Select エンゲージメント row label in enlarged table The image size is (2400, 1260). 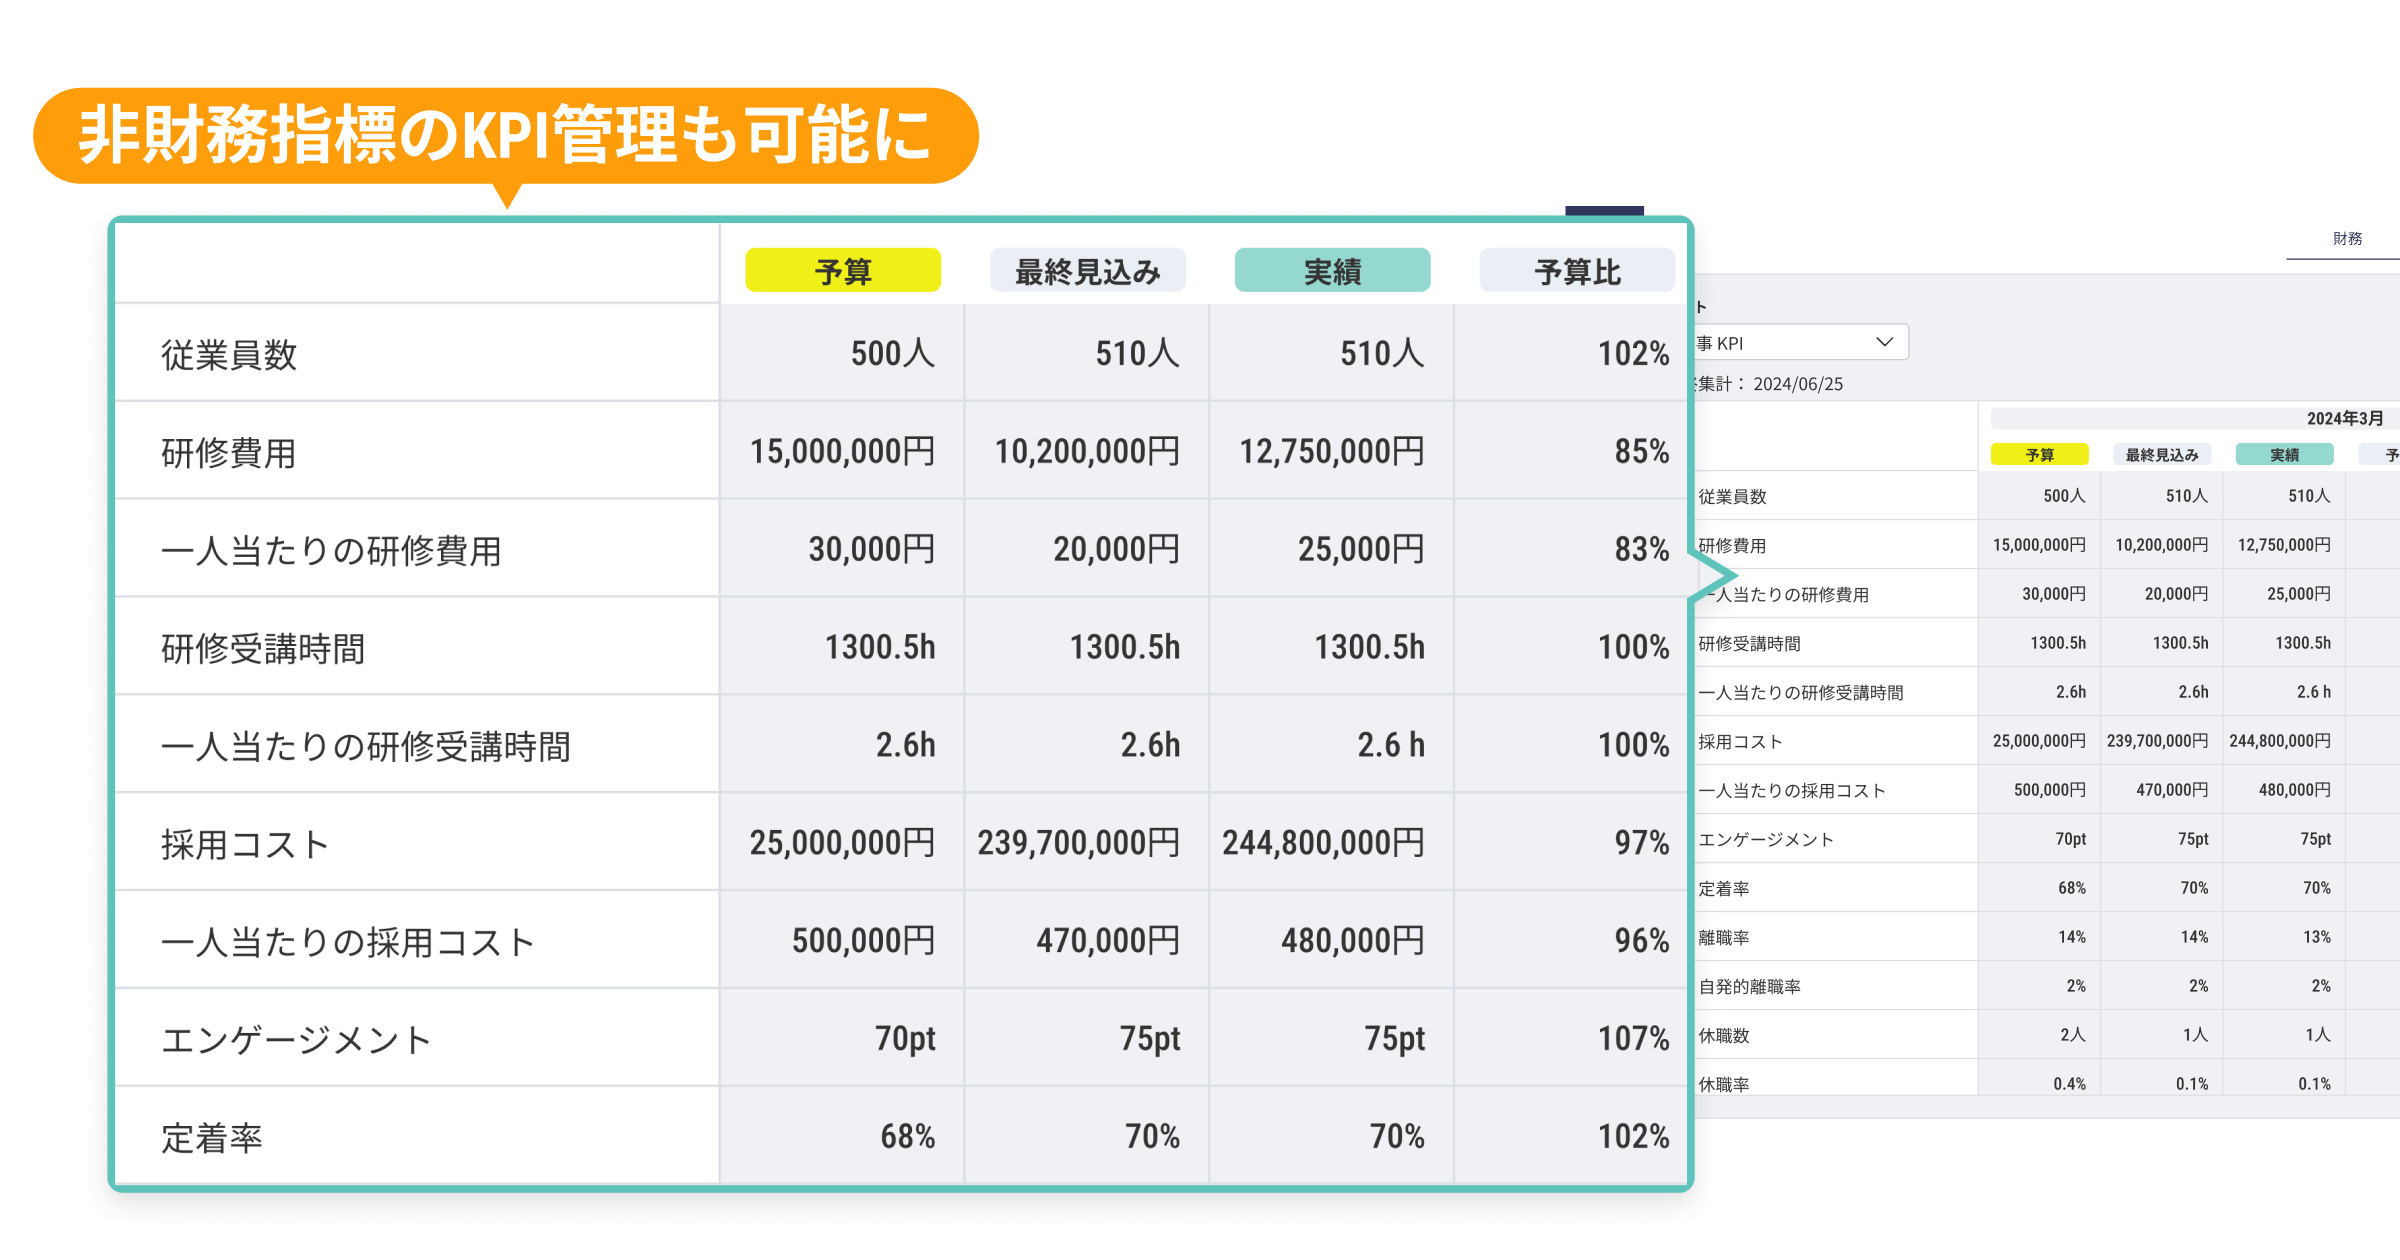click(x=297, y=1040)
